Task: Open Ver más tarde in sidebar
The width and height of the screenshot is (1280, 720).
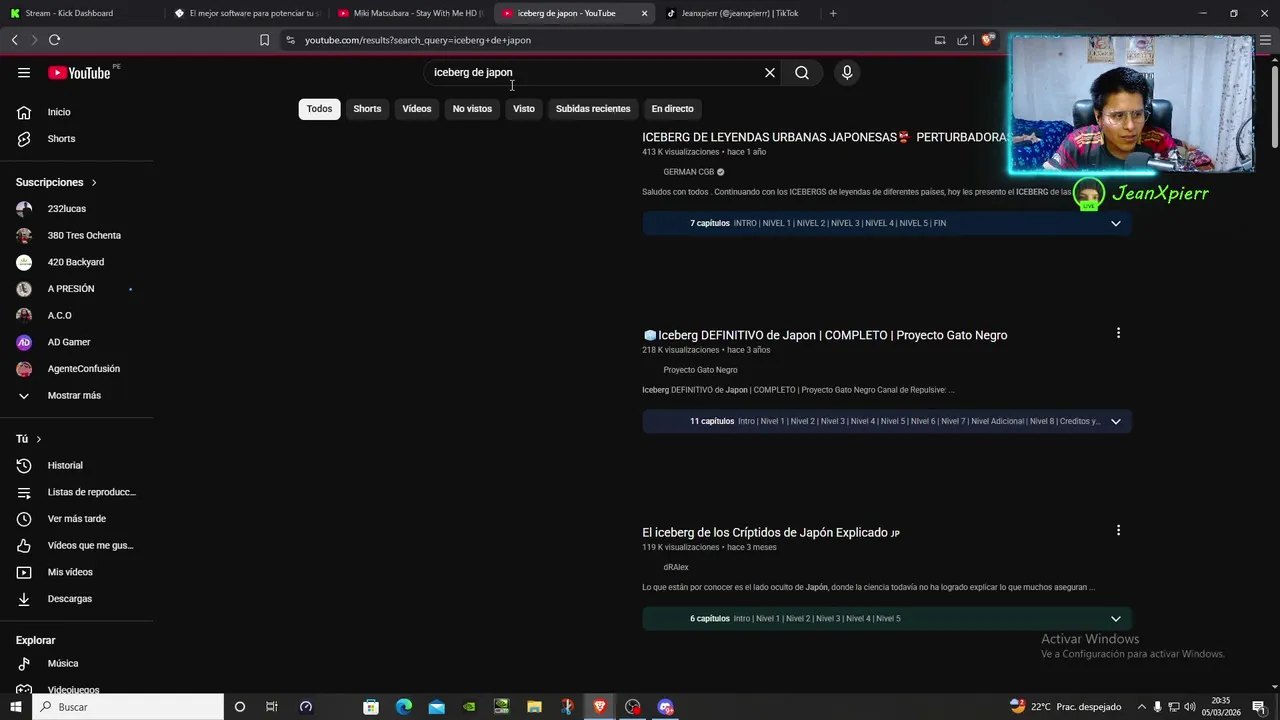Action: pos(77,519)
